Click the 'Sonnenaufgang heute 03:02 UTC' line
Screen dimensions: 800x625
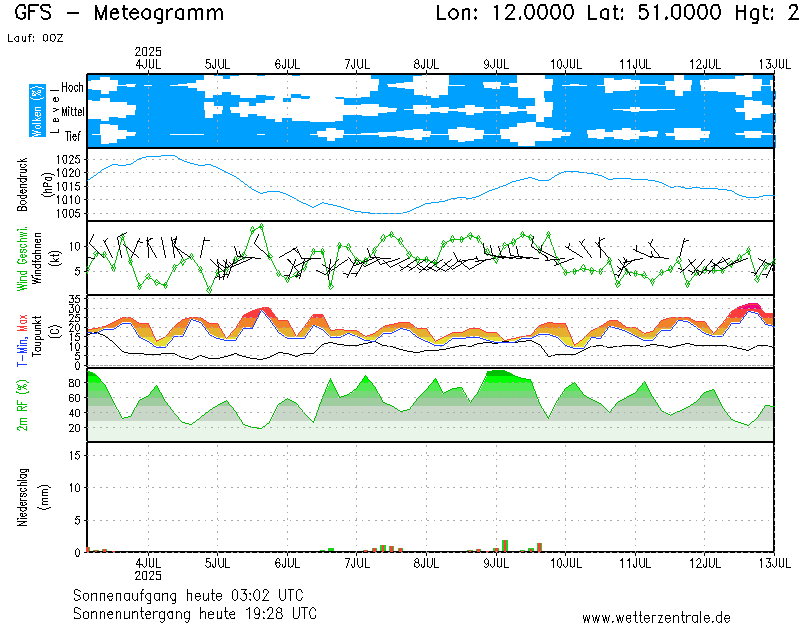188,596
